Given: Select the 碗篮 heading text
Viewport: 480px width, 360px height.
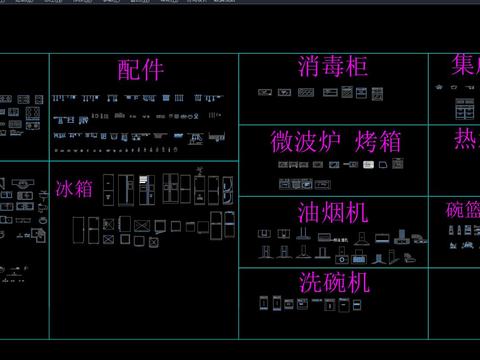Looking at the screenshot, I should point(463,210).
